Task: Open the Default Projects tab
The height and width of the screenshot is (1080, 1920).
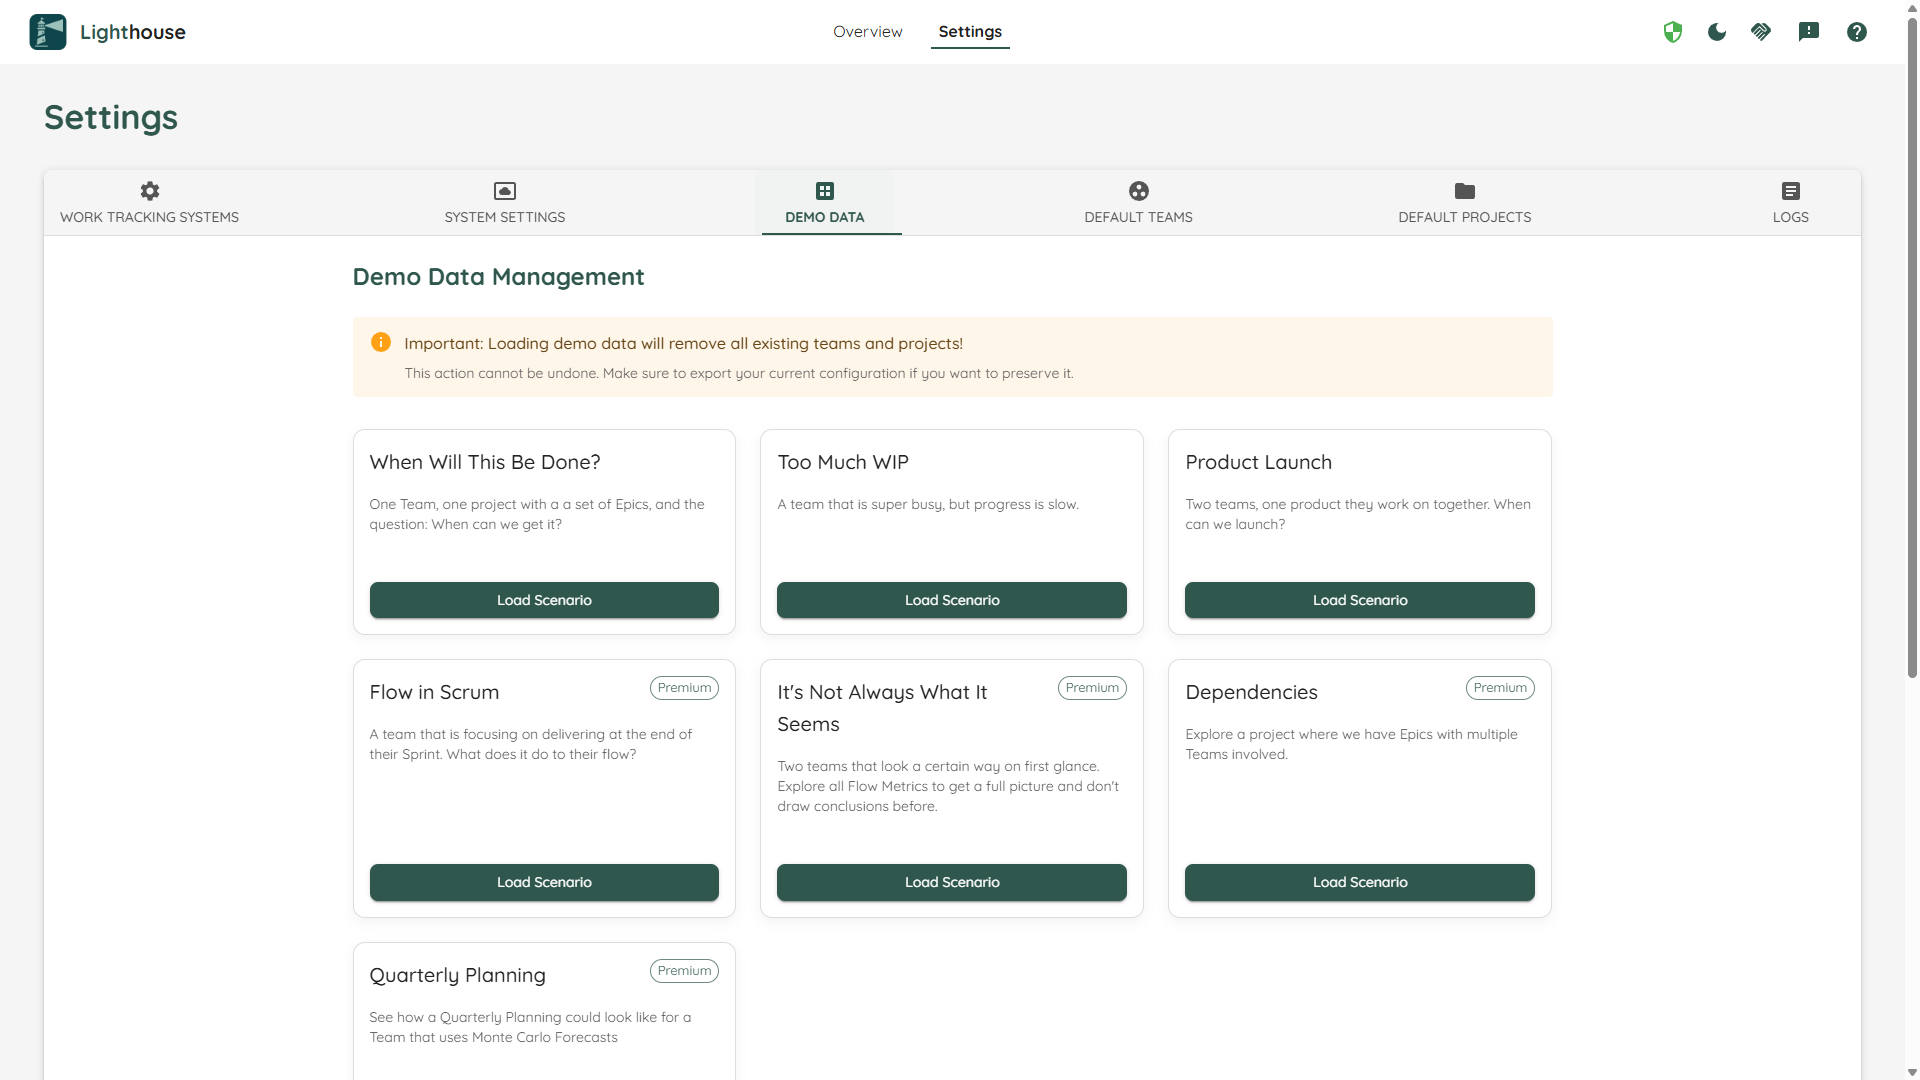Action: [x=1464, y=203]
